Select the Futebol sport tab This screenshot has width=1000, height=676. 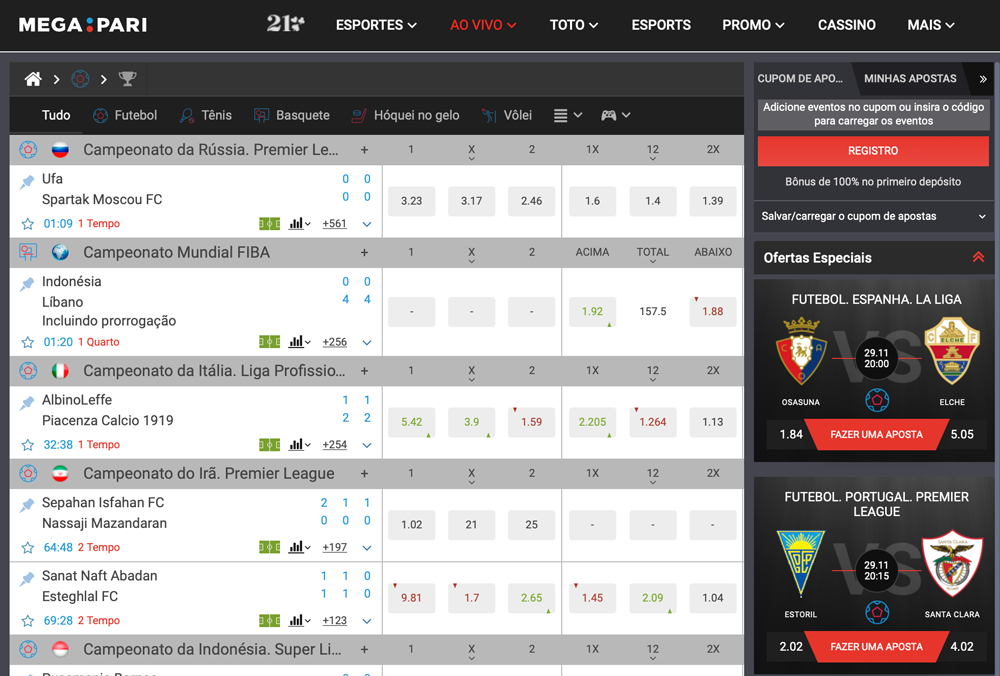pyautogui.click(x=125, y=115)
